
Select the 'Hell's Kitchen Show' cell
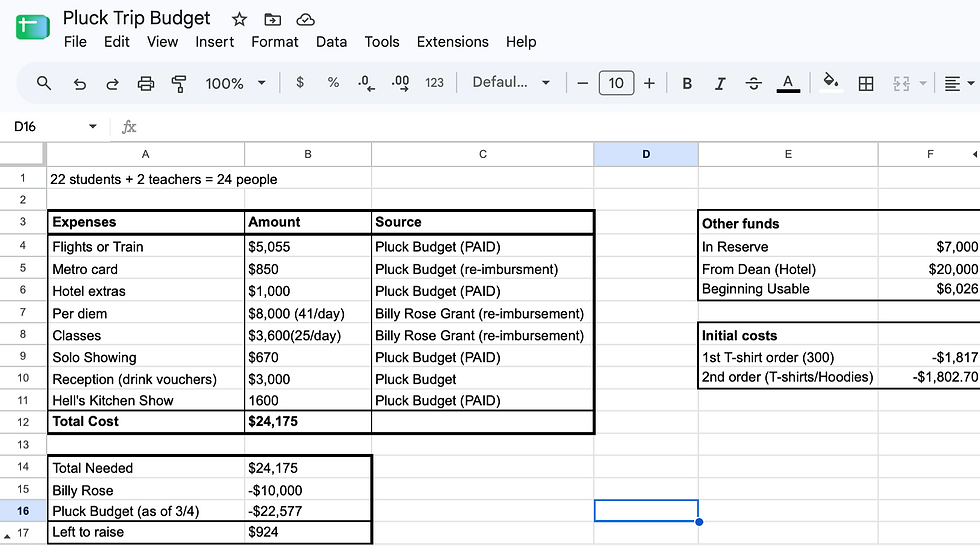146,400
